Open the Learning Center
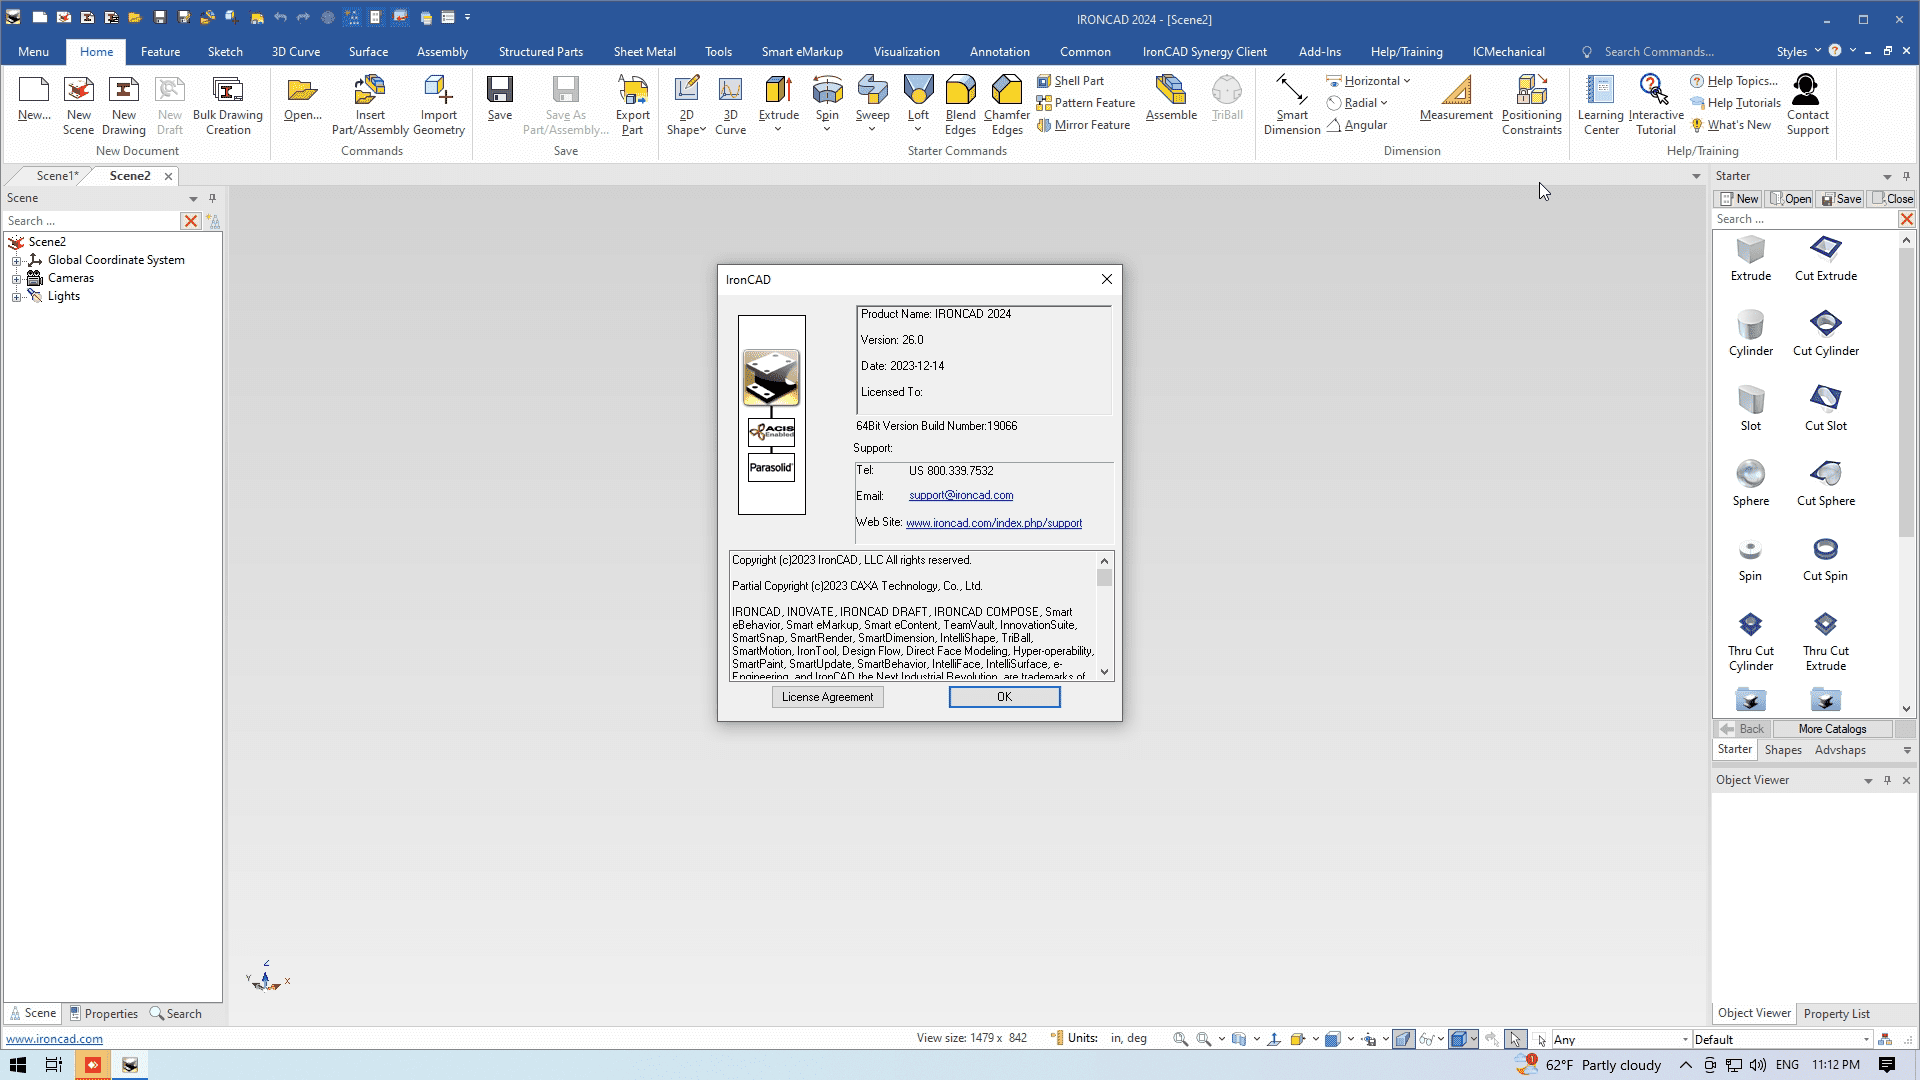The height and width of the screenshot is (1080, 1920). coord(1601,104)
